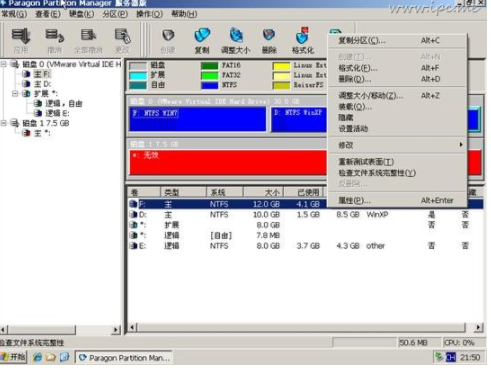Viewport: 491px width, 374px height.
Task: Click the Paragon Partition Man... taskbar button
Action: [123, 358]
